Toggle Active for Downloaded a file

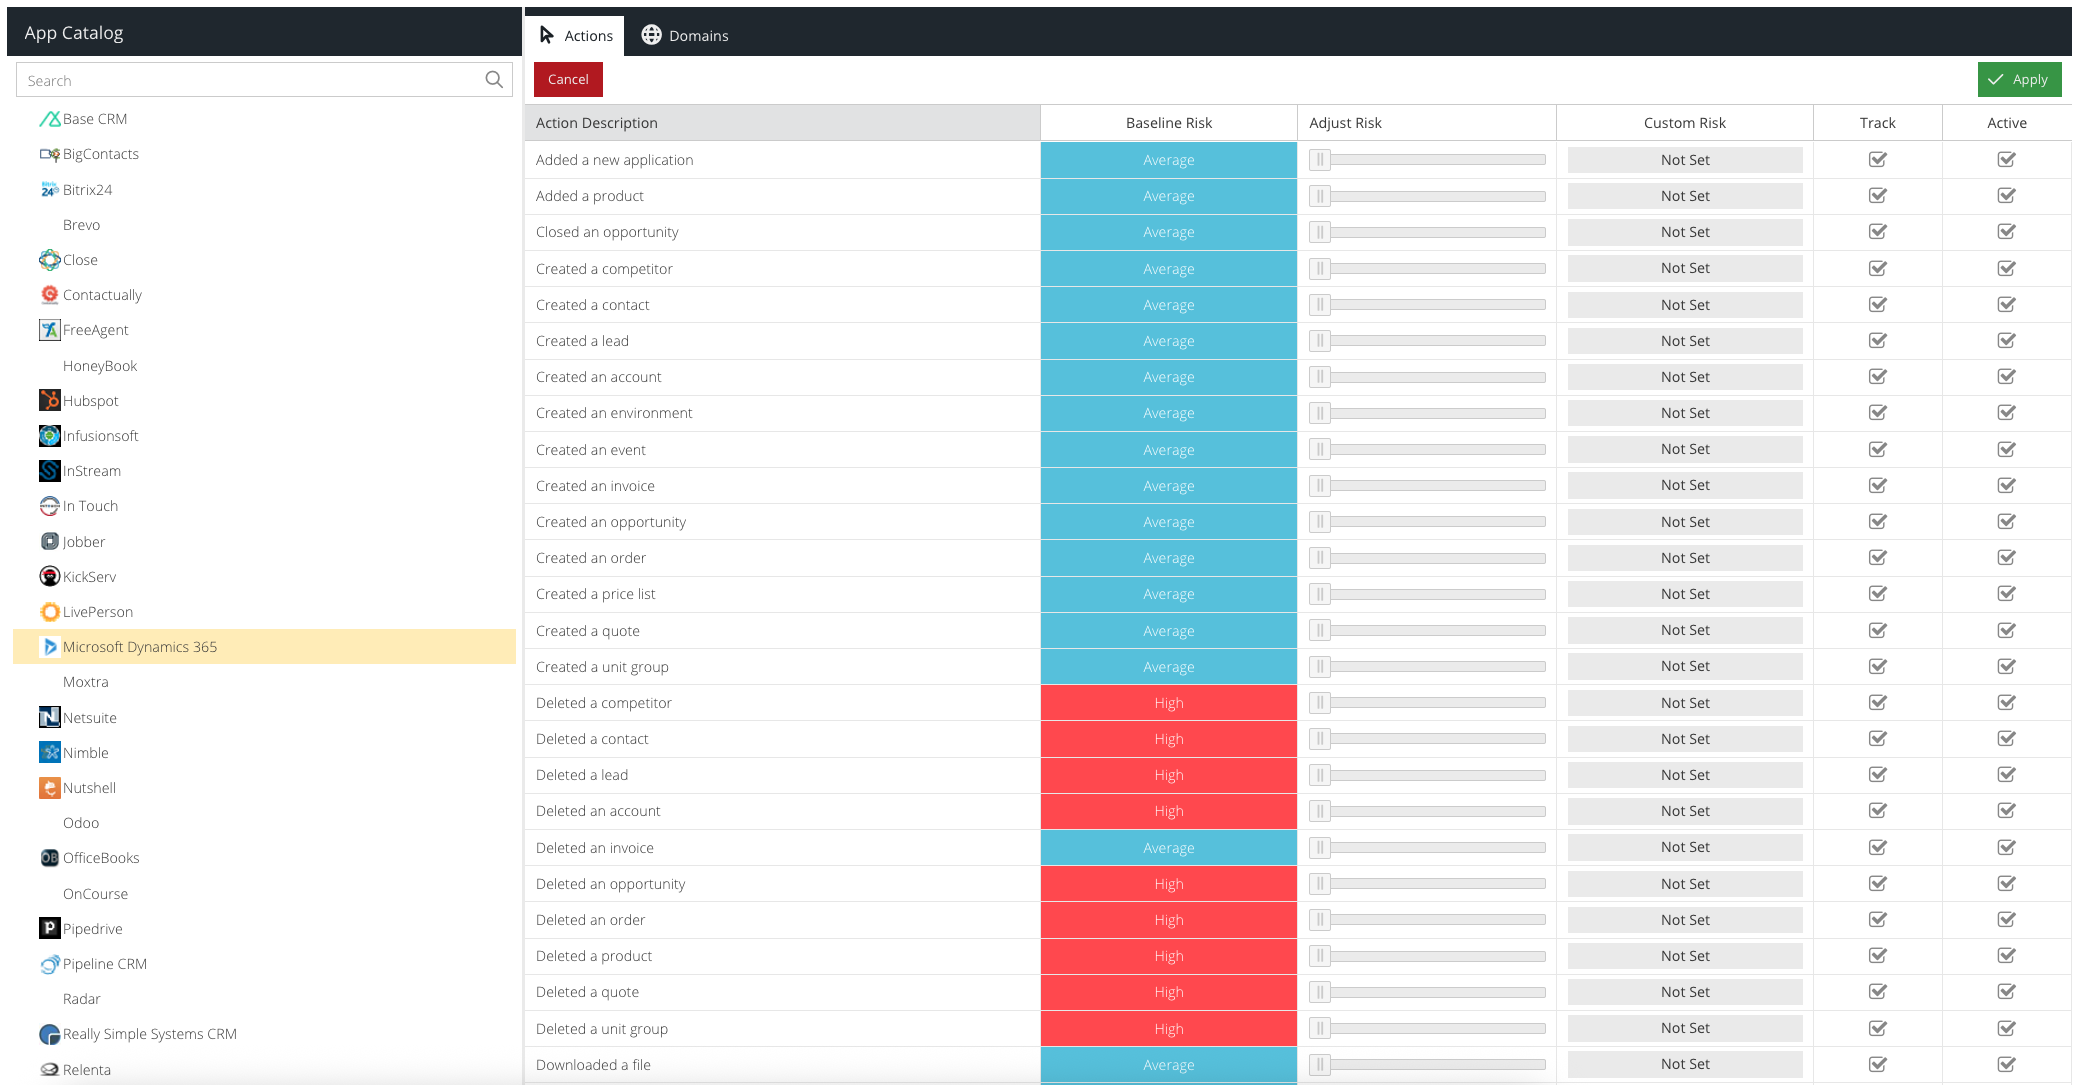pos(2007,1065)
